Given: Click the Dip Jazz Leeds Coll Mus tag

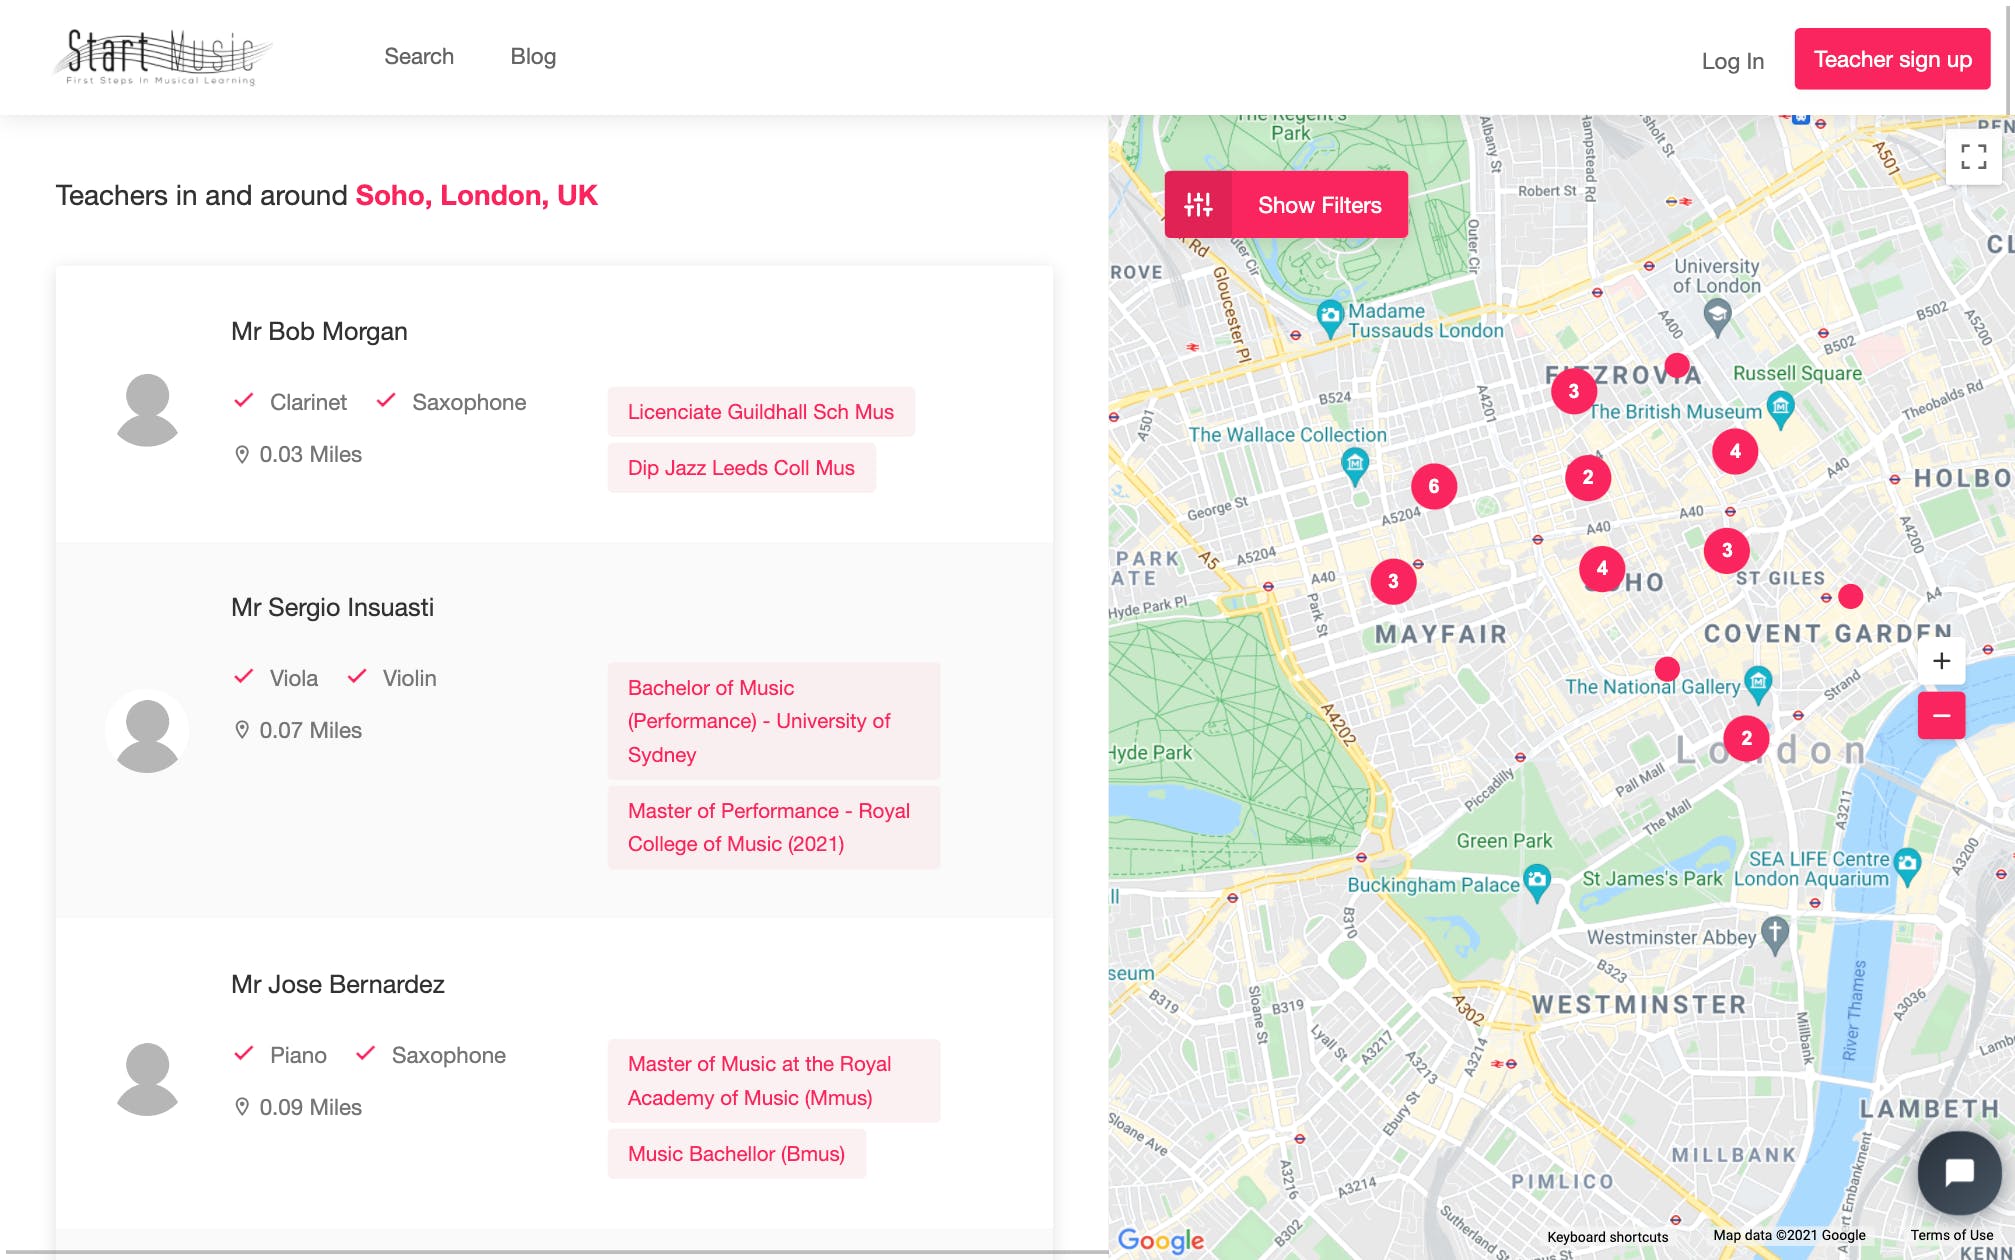Looking at the screenshot, I should (741, 468).
